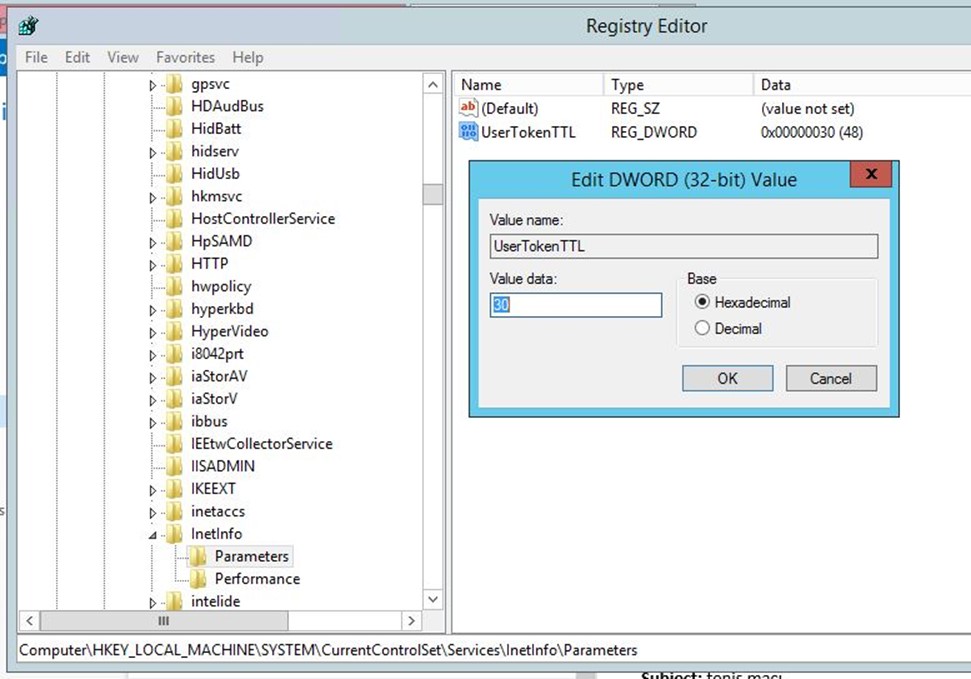Click the HyperVideo folder icon
Screen dimensions: 971x679
(x=175, y=331)
